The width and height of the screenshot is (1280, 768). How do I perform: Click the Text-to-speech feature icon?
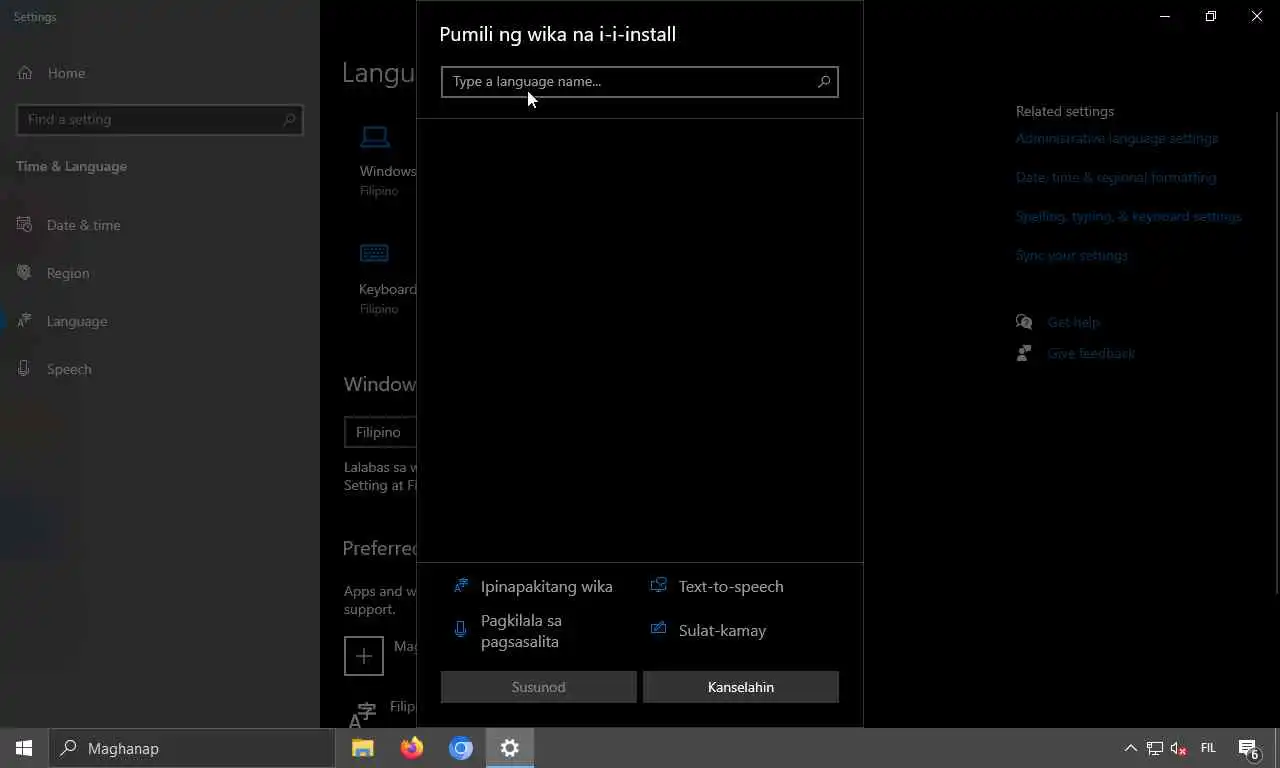tap(658, 586)
